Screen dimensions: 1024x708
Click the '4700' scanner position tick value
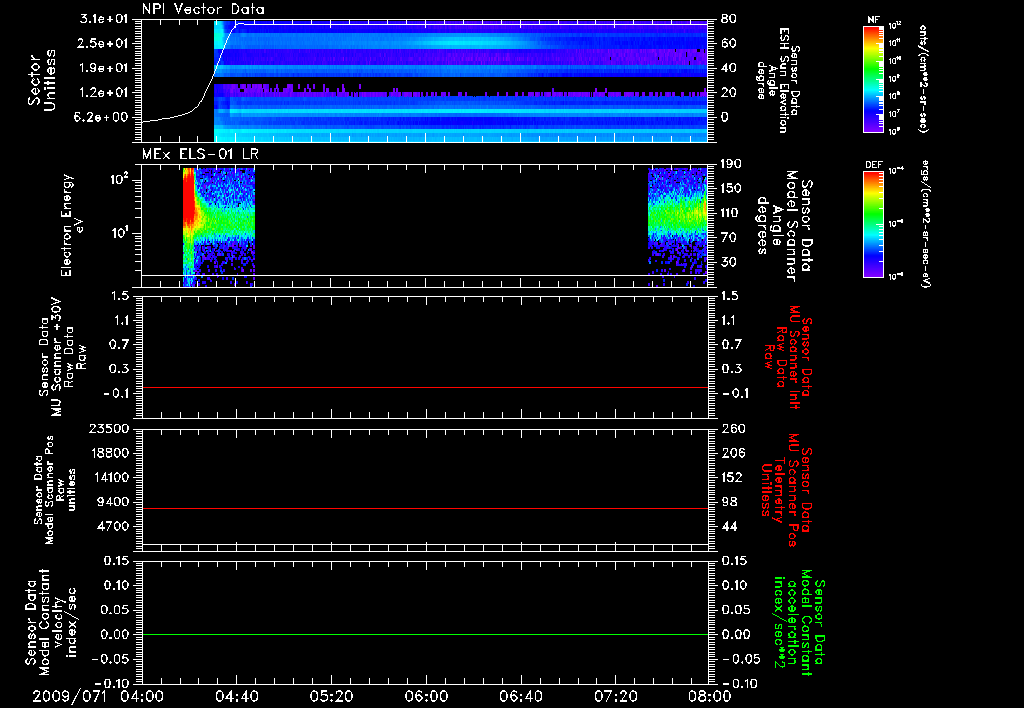click(x=114, y=526)
